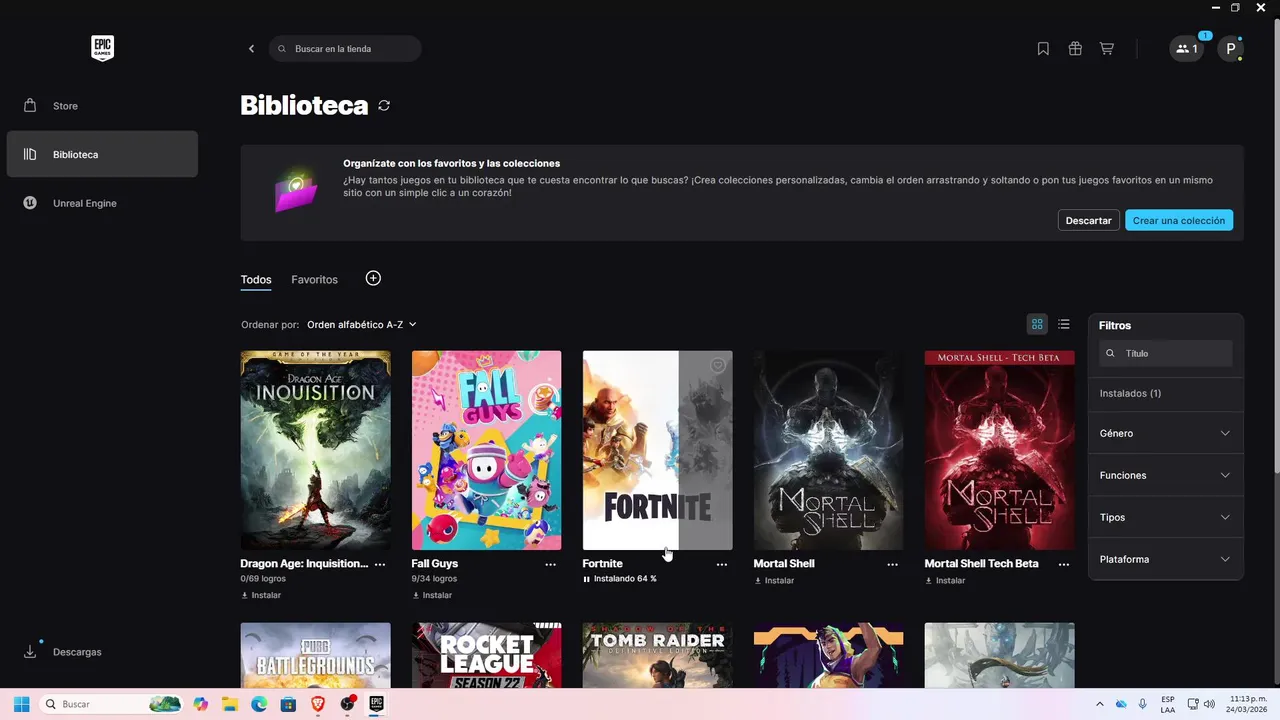Open the Tomb Raider cover
Screen dimensions: 1280x720
tap(657, 655)
